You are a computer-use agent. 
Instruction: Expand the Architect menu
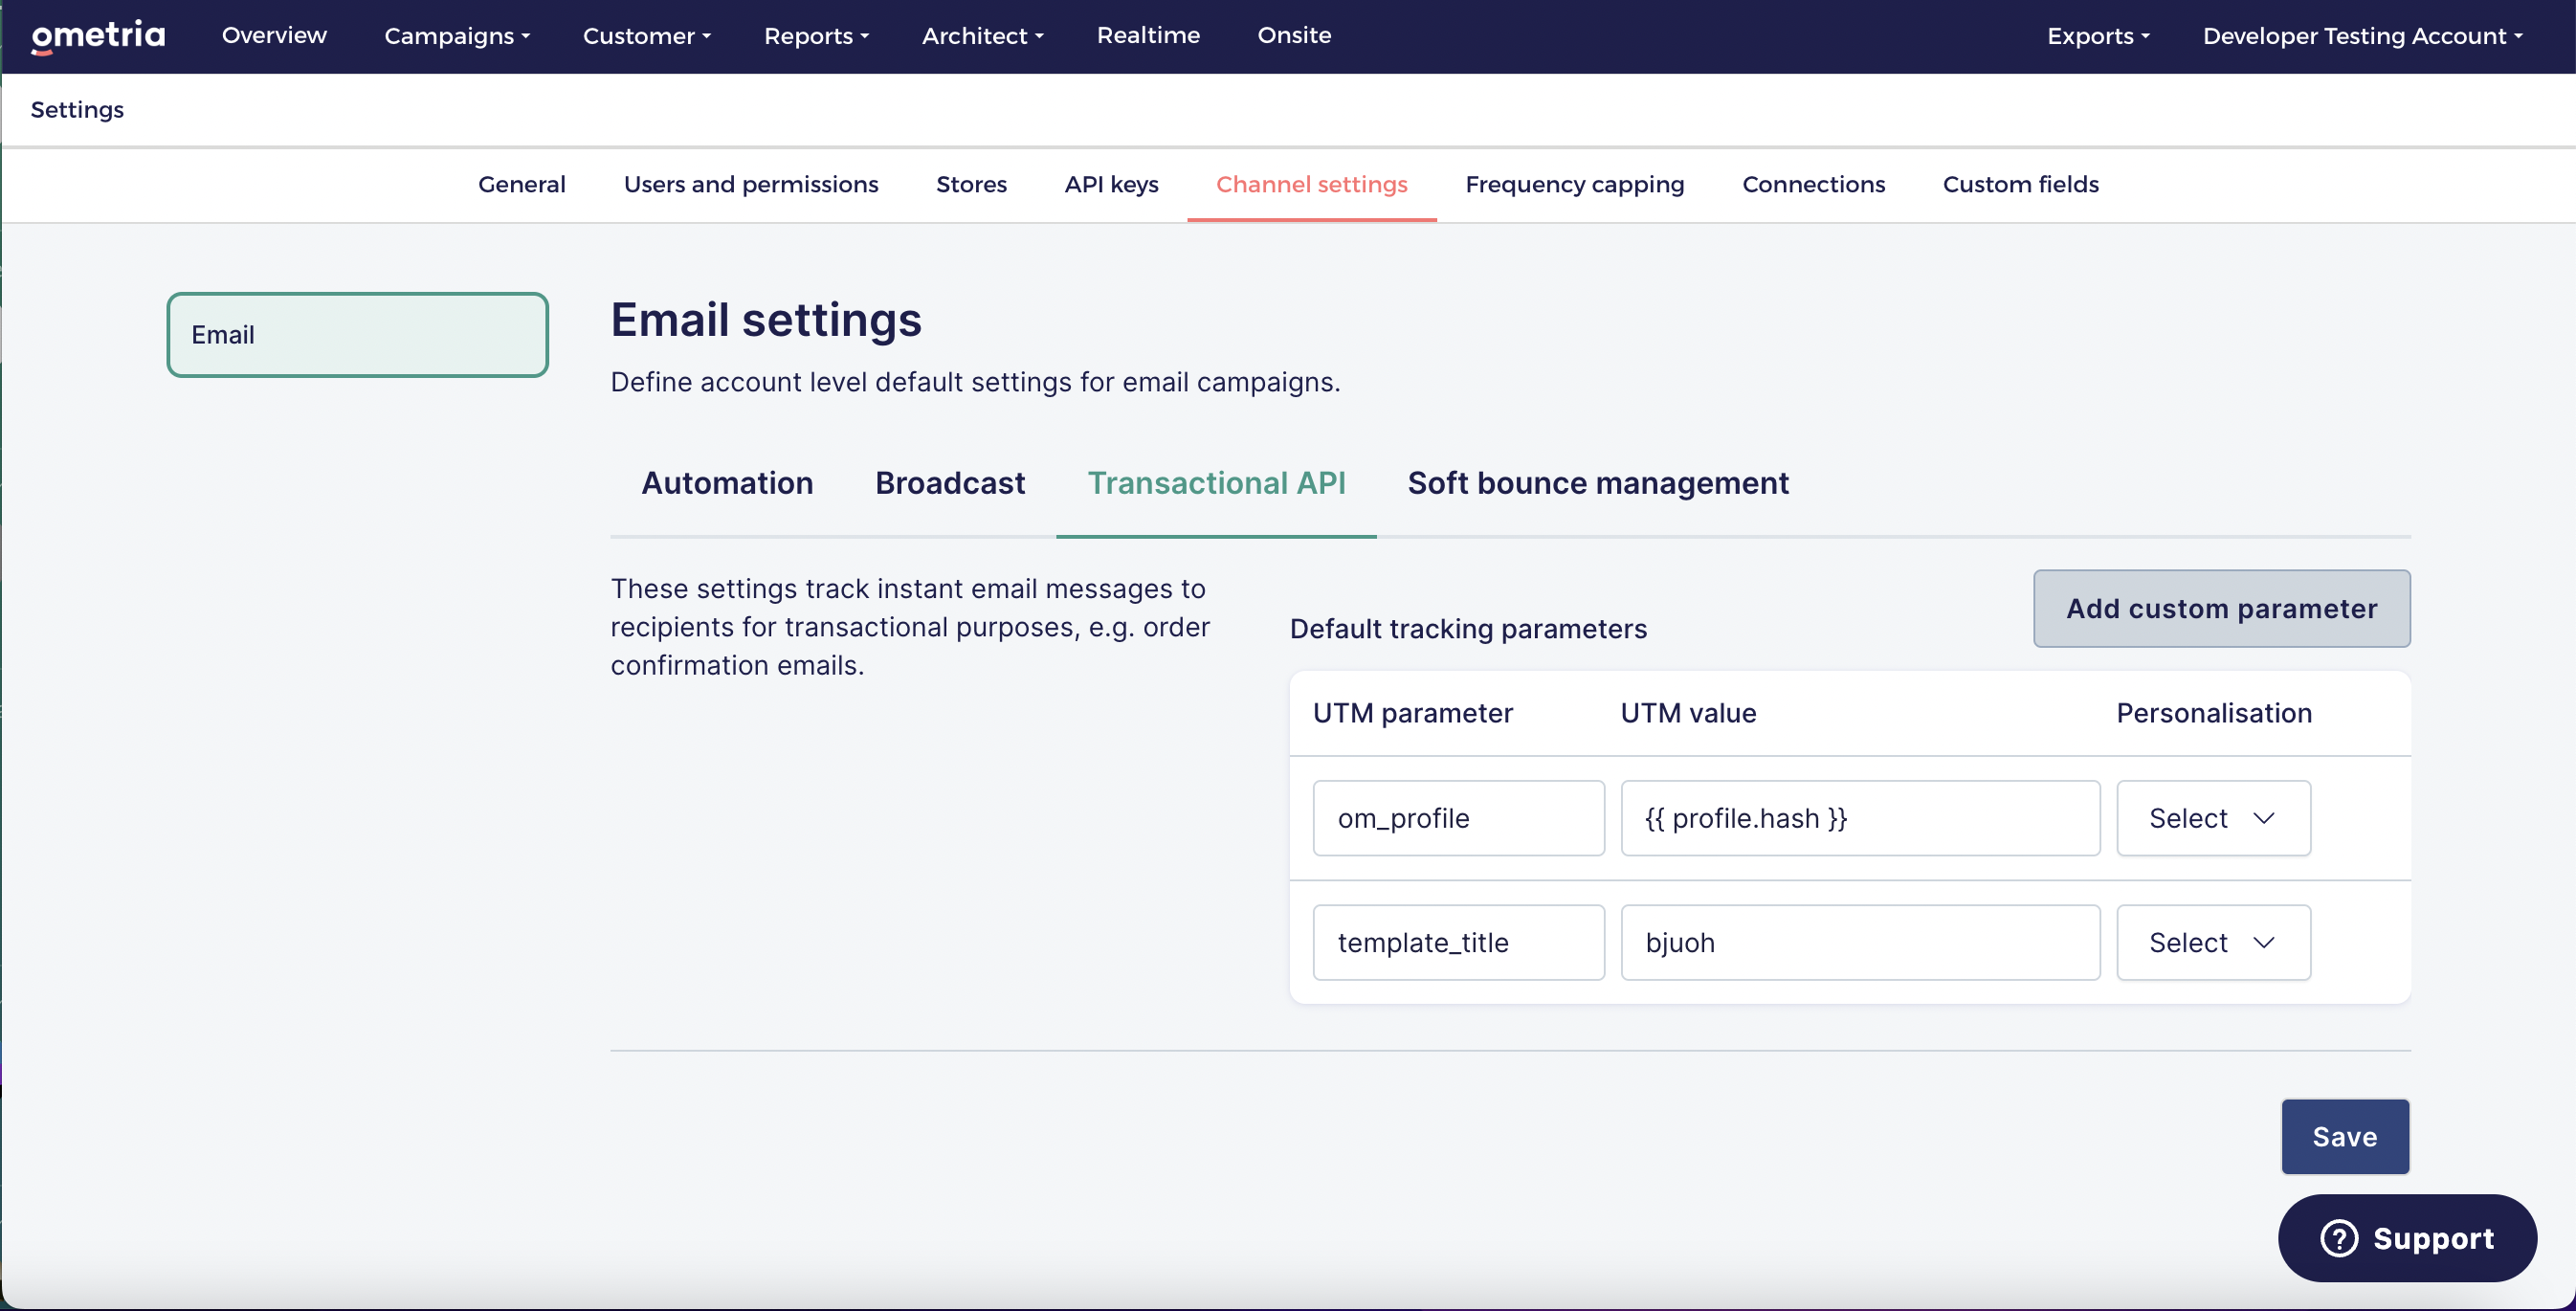[983, 36]
